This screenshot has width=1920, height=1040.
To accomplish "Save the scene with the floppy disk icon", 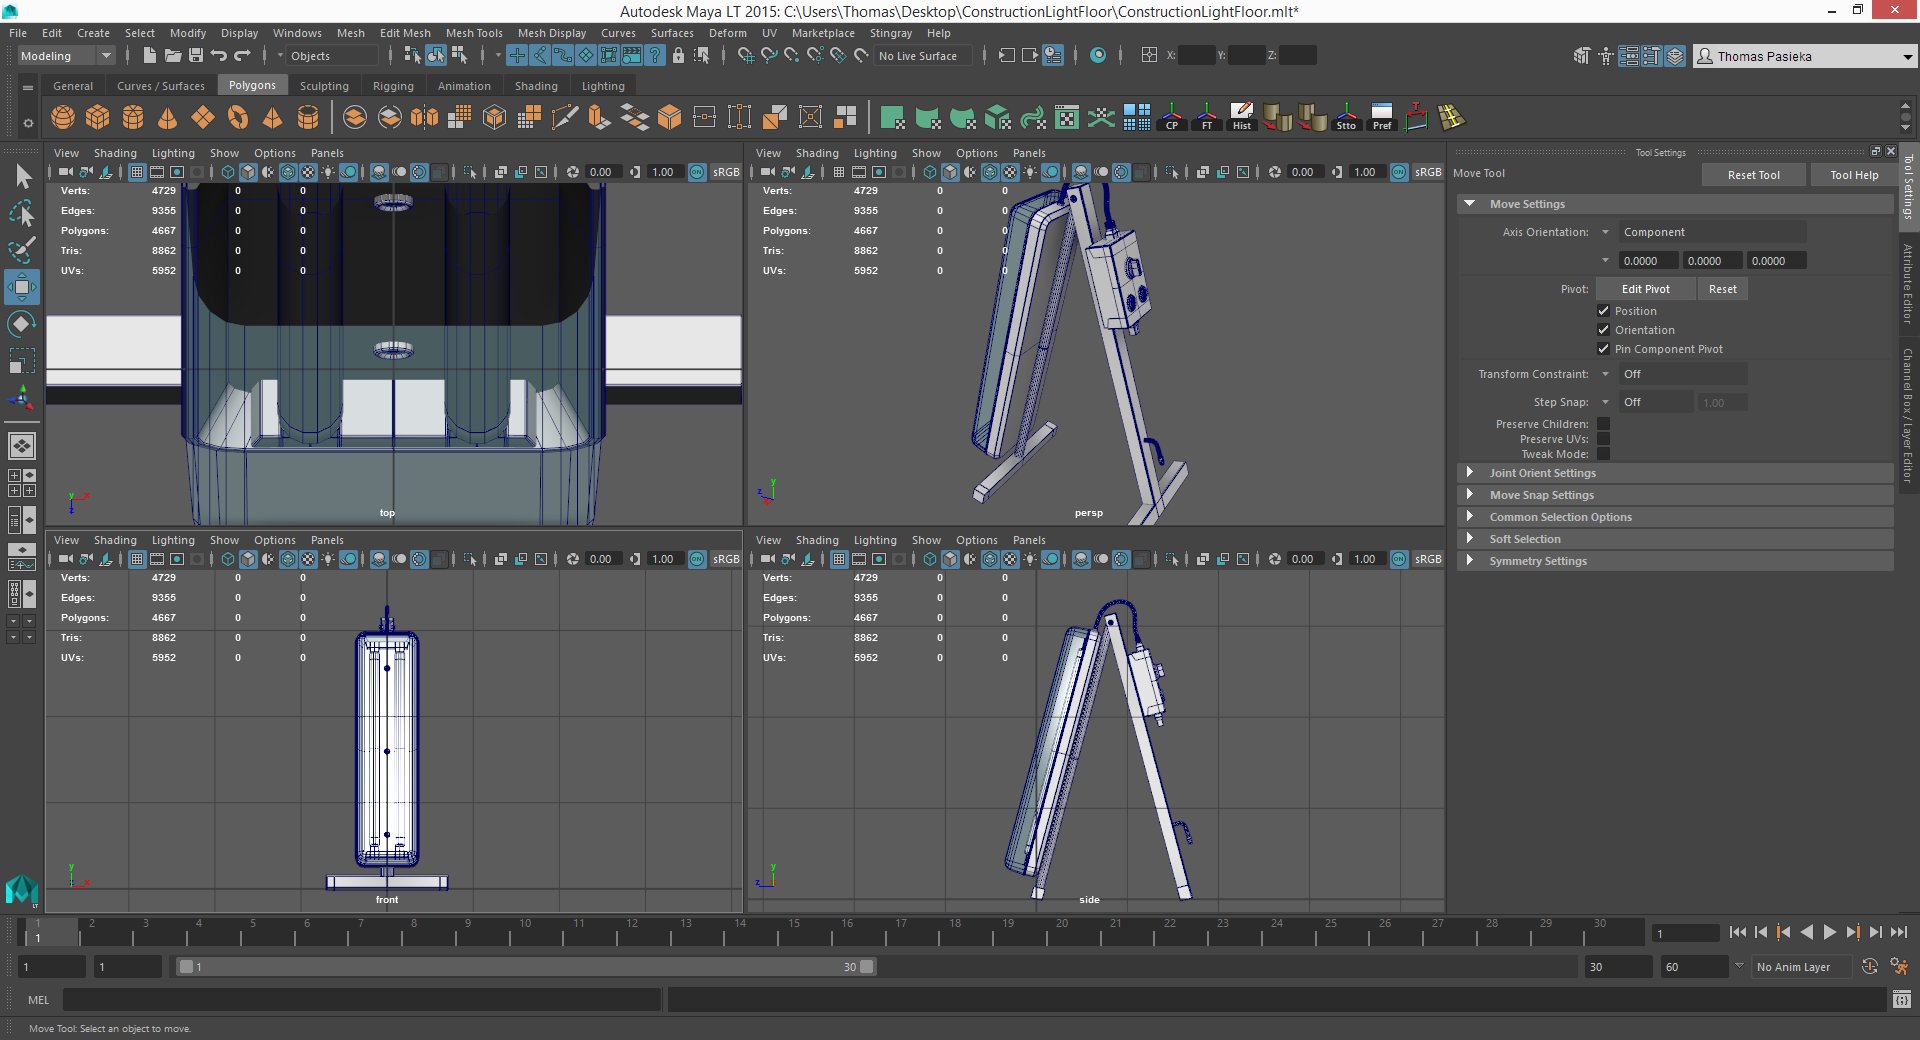I will [x=196, y=56].
